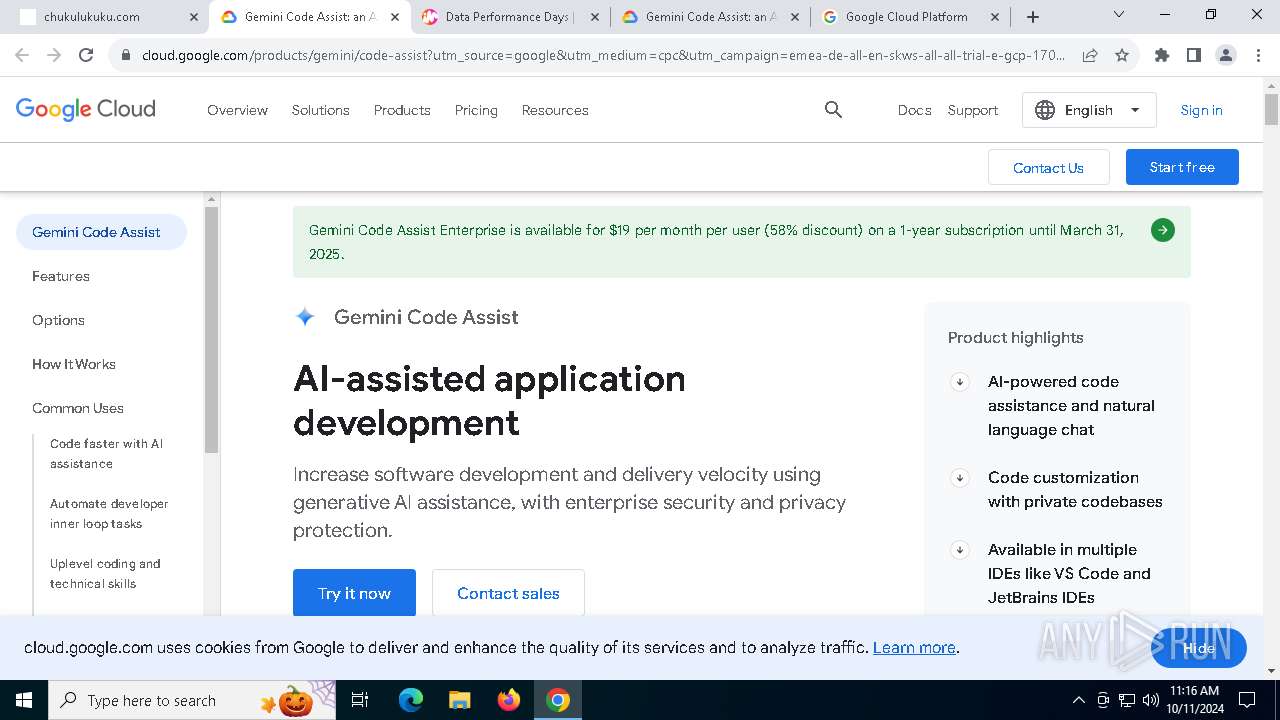Open the Products menu
1280x720 pixels.
click(402, 110)
